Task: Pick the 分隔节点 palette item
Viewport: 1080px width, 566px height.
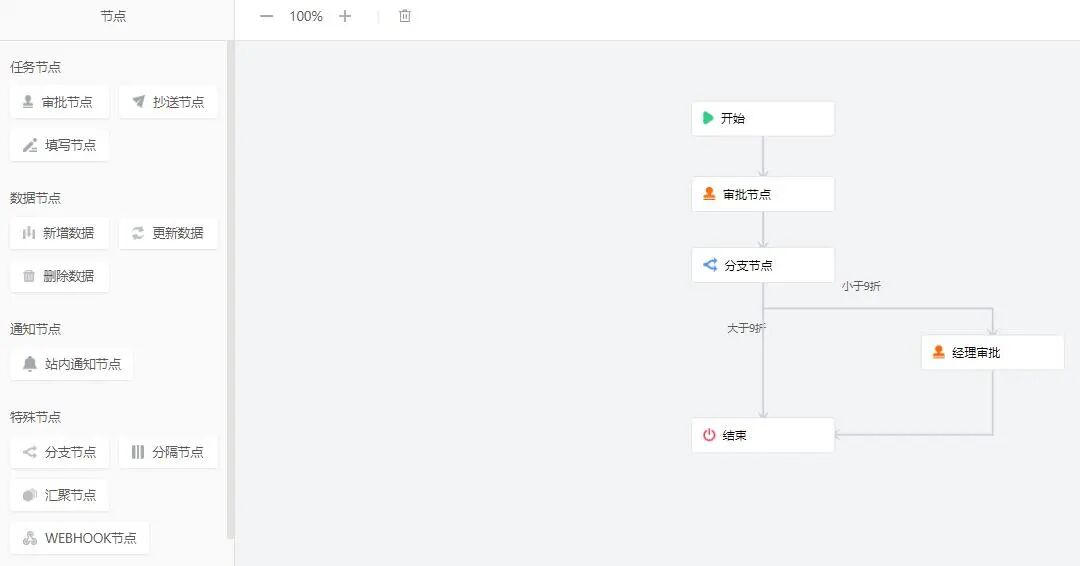Action: [168, 452]
